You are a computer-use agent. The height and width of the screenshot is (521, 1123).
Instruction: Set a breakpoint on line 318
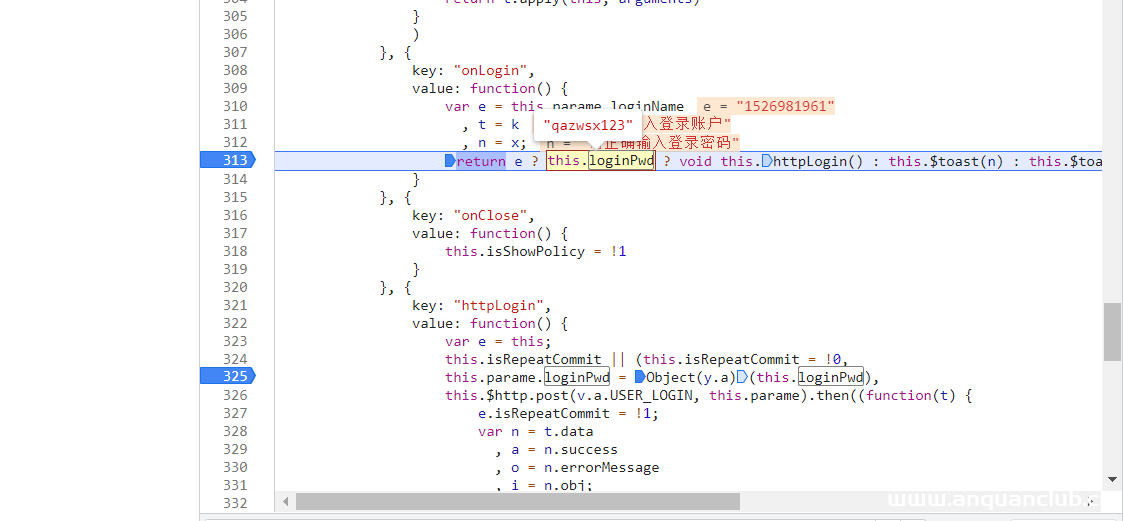coord(235,251)
